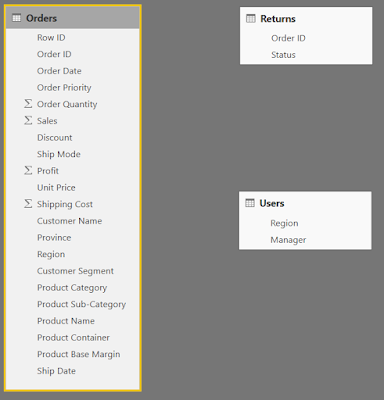Click the sigma icon beside Shipping Cost
Screen dimensions: 384x400
click(x=28, y=204)
